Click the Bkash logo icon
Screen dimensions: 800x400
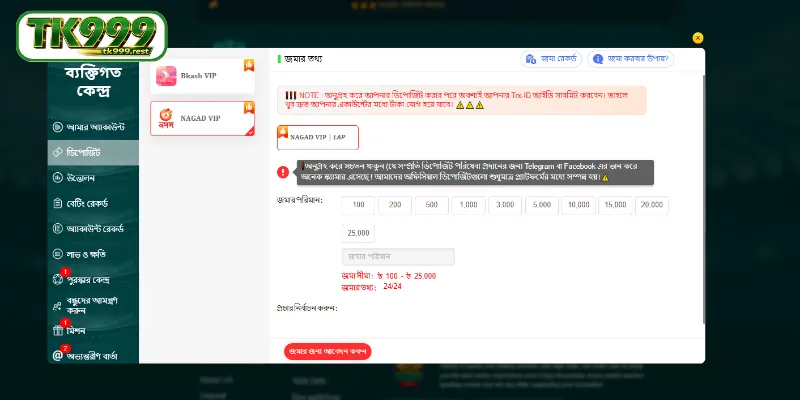pos(166,76)
